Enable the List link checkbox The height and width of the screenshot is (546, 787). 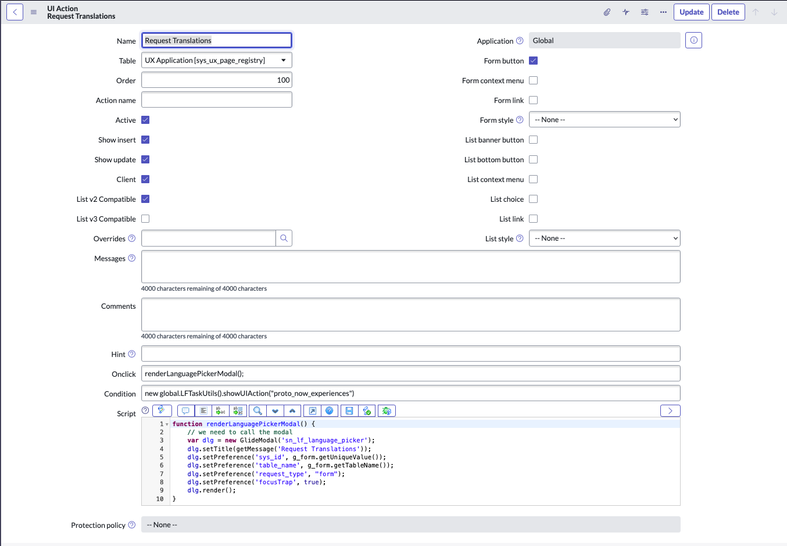click(x=534, y=219)
